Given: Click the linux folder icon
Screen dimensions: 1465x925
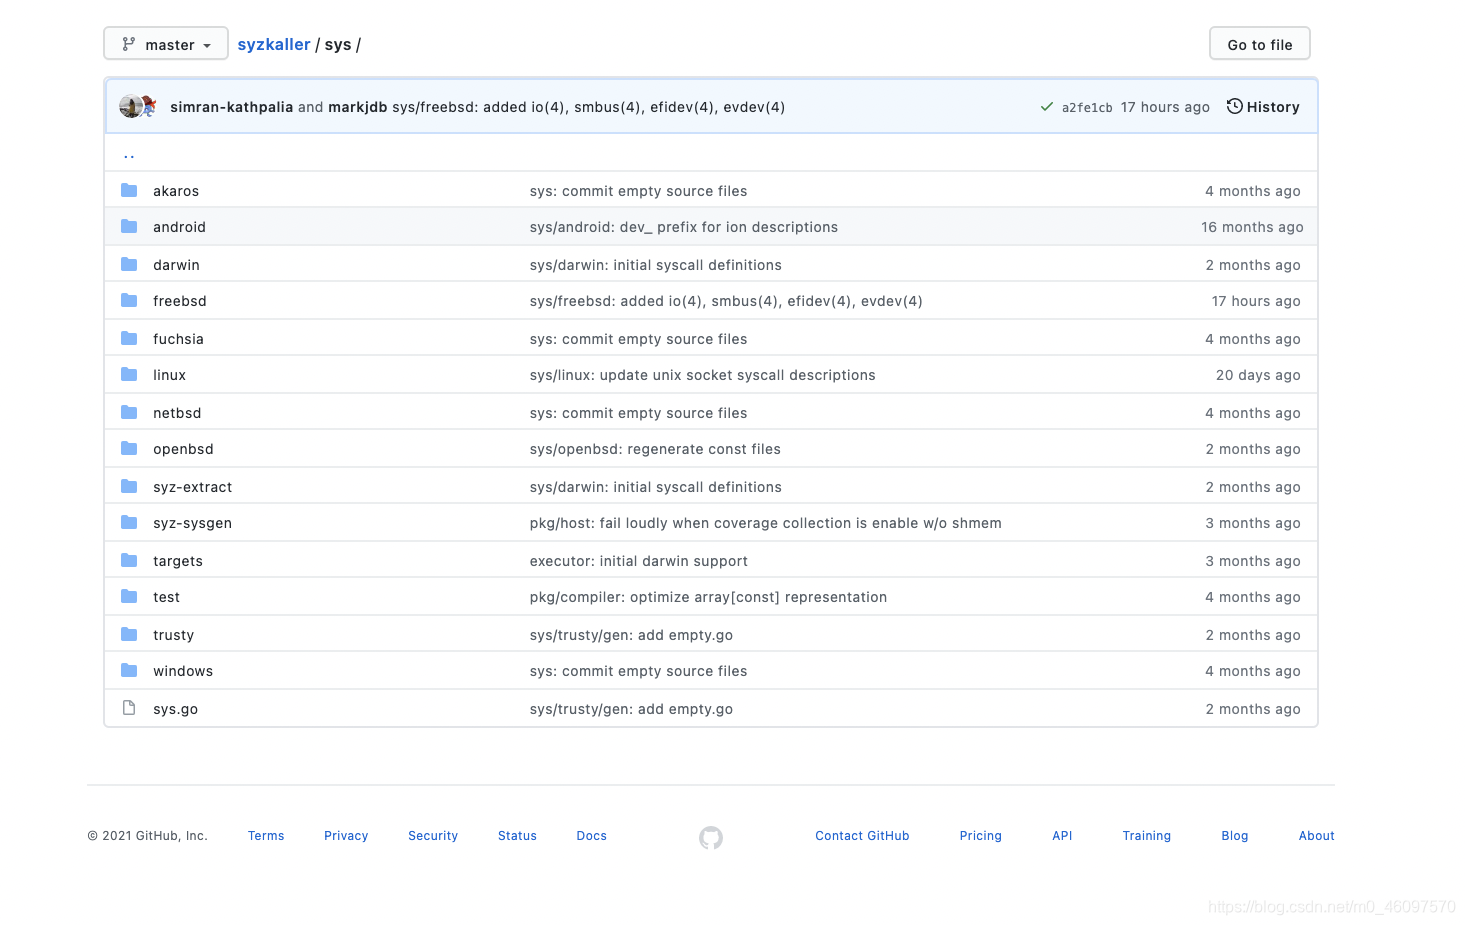Looking at the screenshot, I should click(129, 374).
